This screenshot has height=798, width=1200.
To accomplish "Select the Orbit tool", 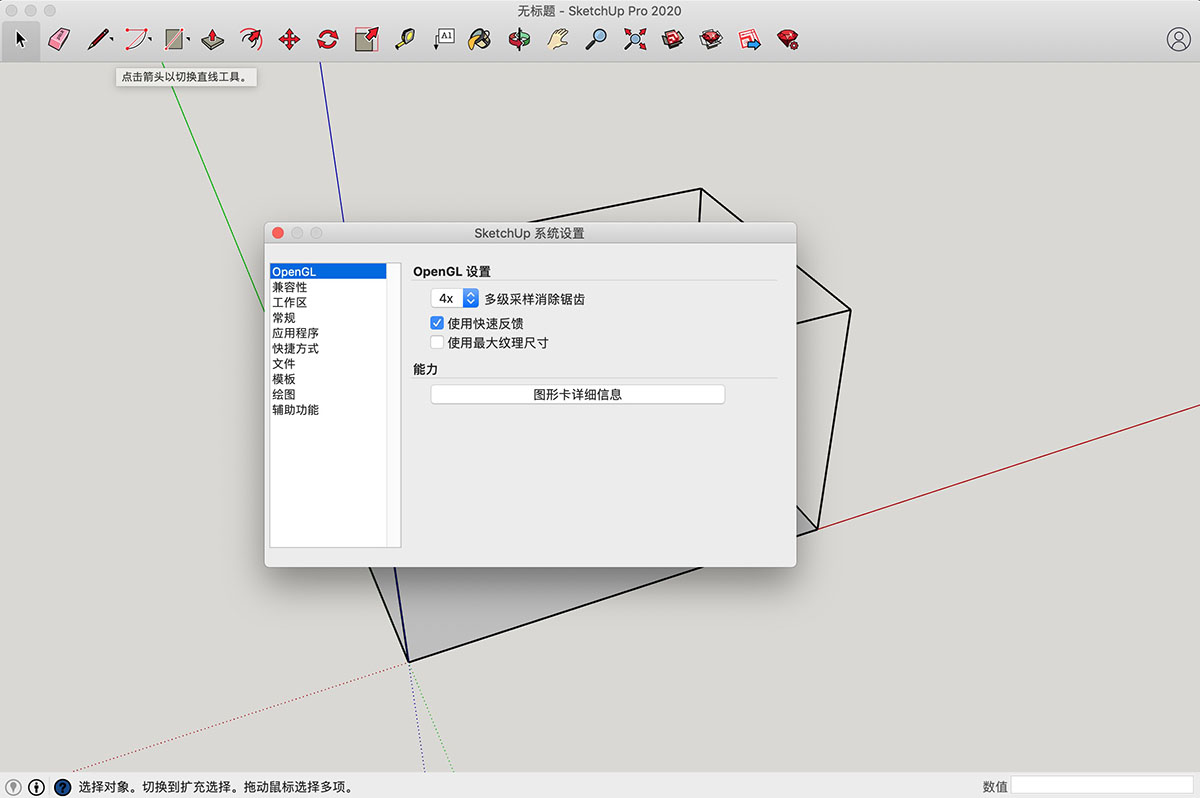I will tap(519, 40).
